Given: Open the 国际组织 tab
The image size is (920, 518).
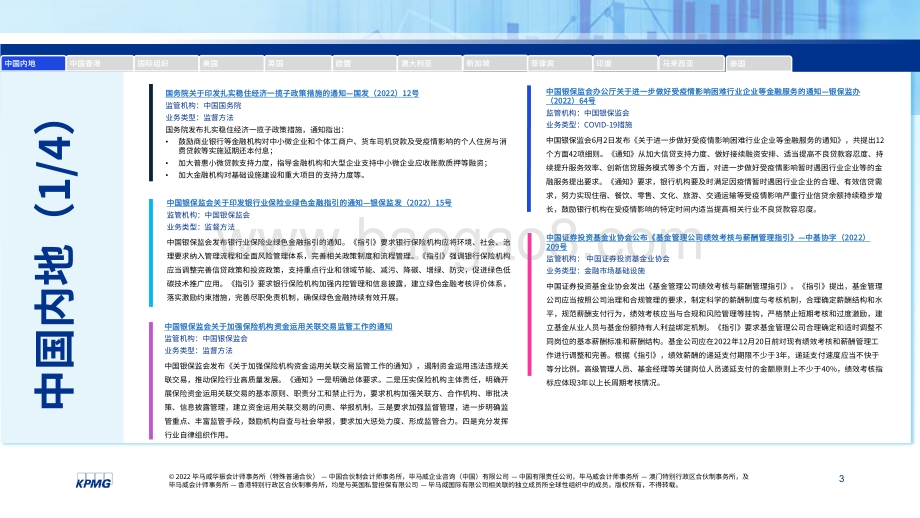Looking at the screenshot, I should pos(166,63).
